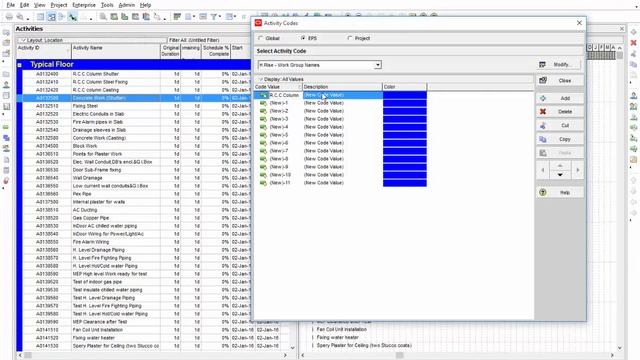Click activity ID A0132400

click(47, 74)
